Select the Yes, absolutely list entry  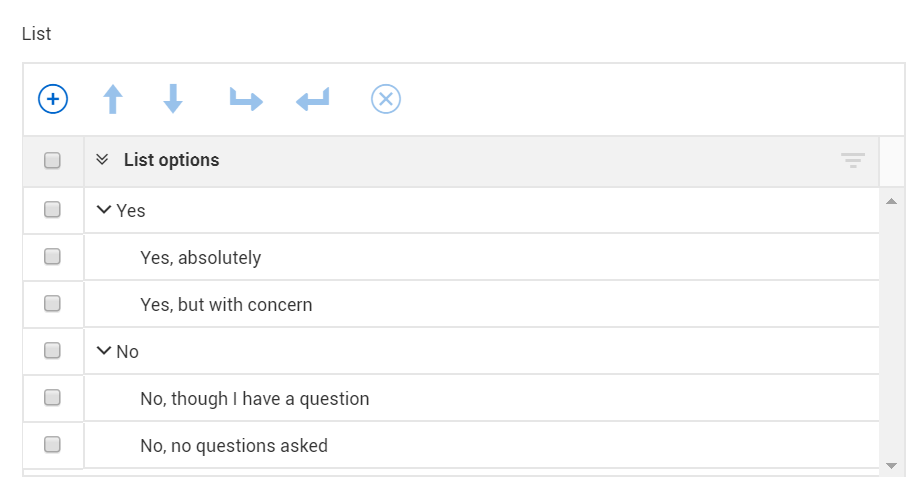[200, 257]
